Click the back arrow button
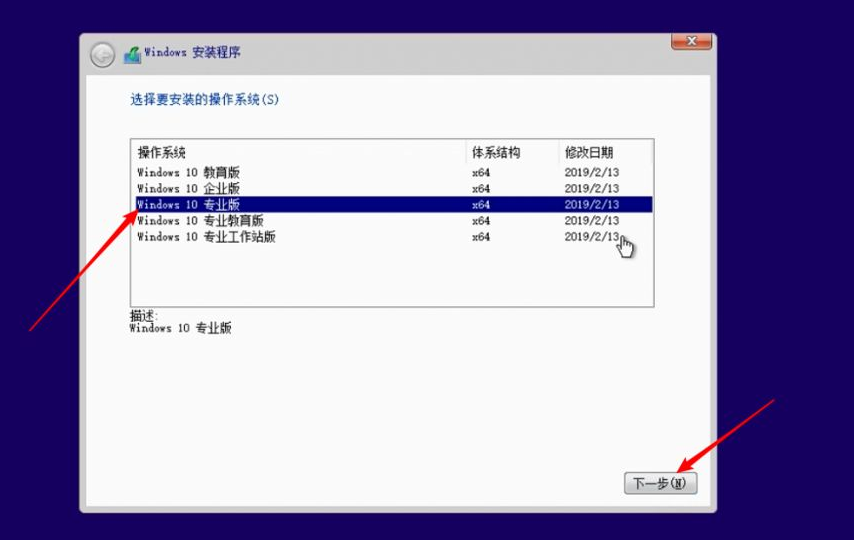This screenshot has width=854, height=540. click(102, 55)
